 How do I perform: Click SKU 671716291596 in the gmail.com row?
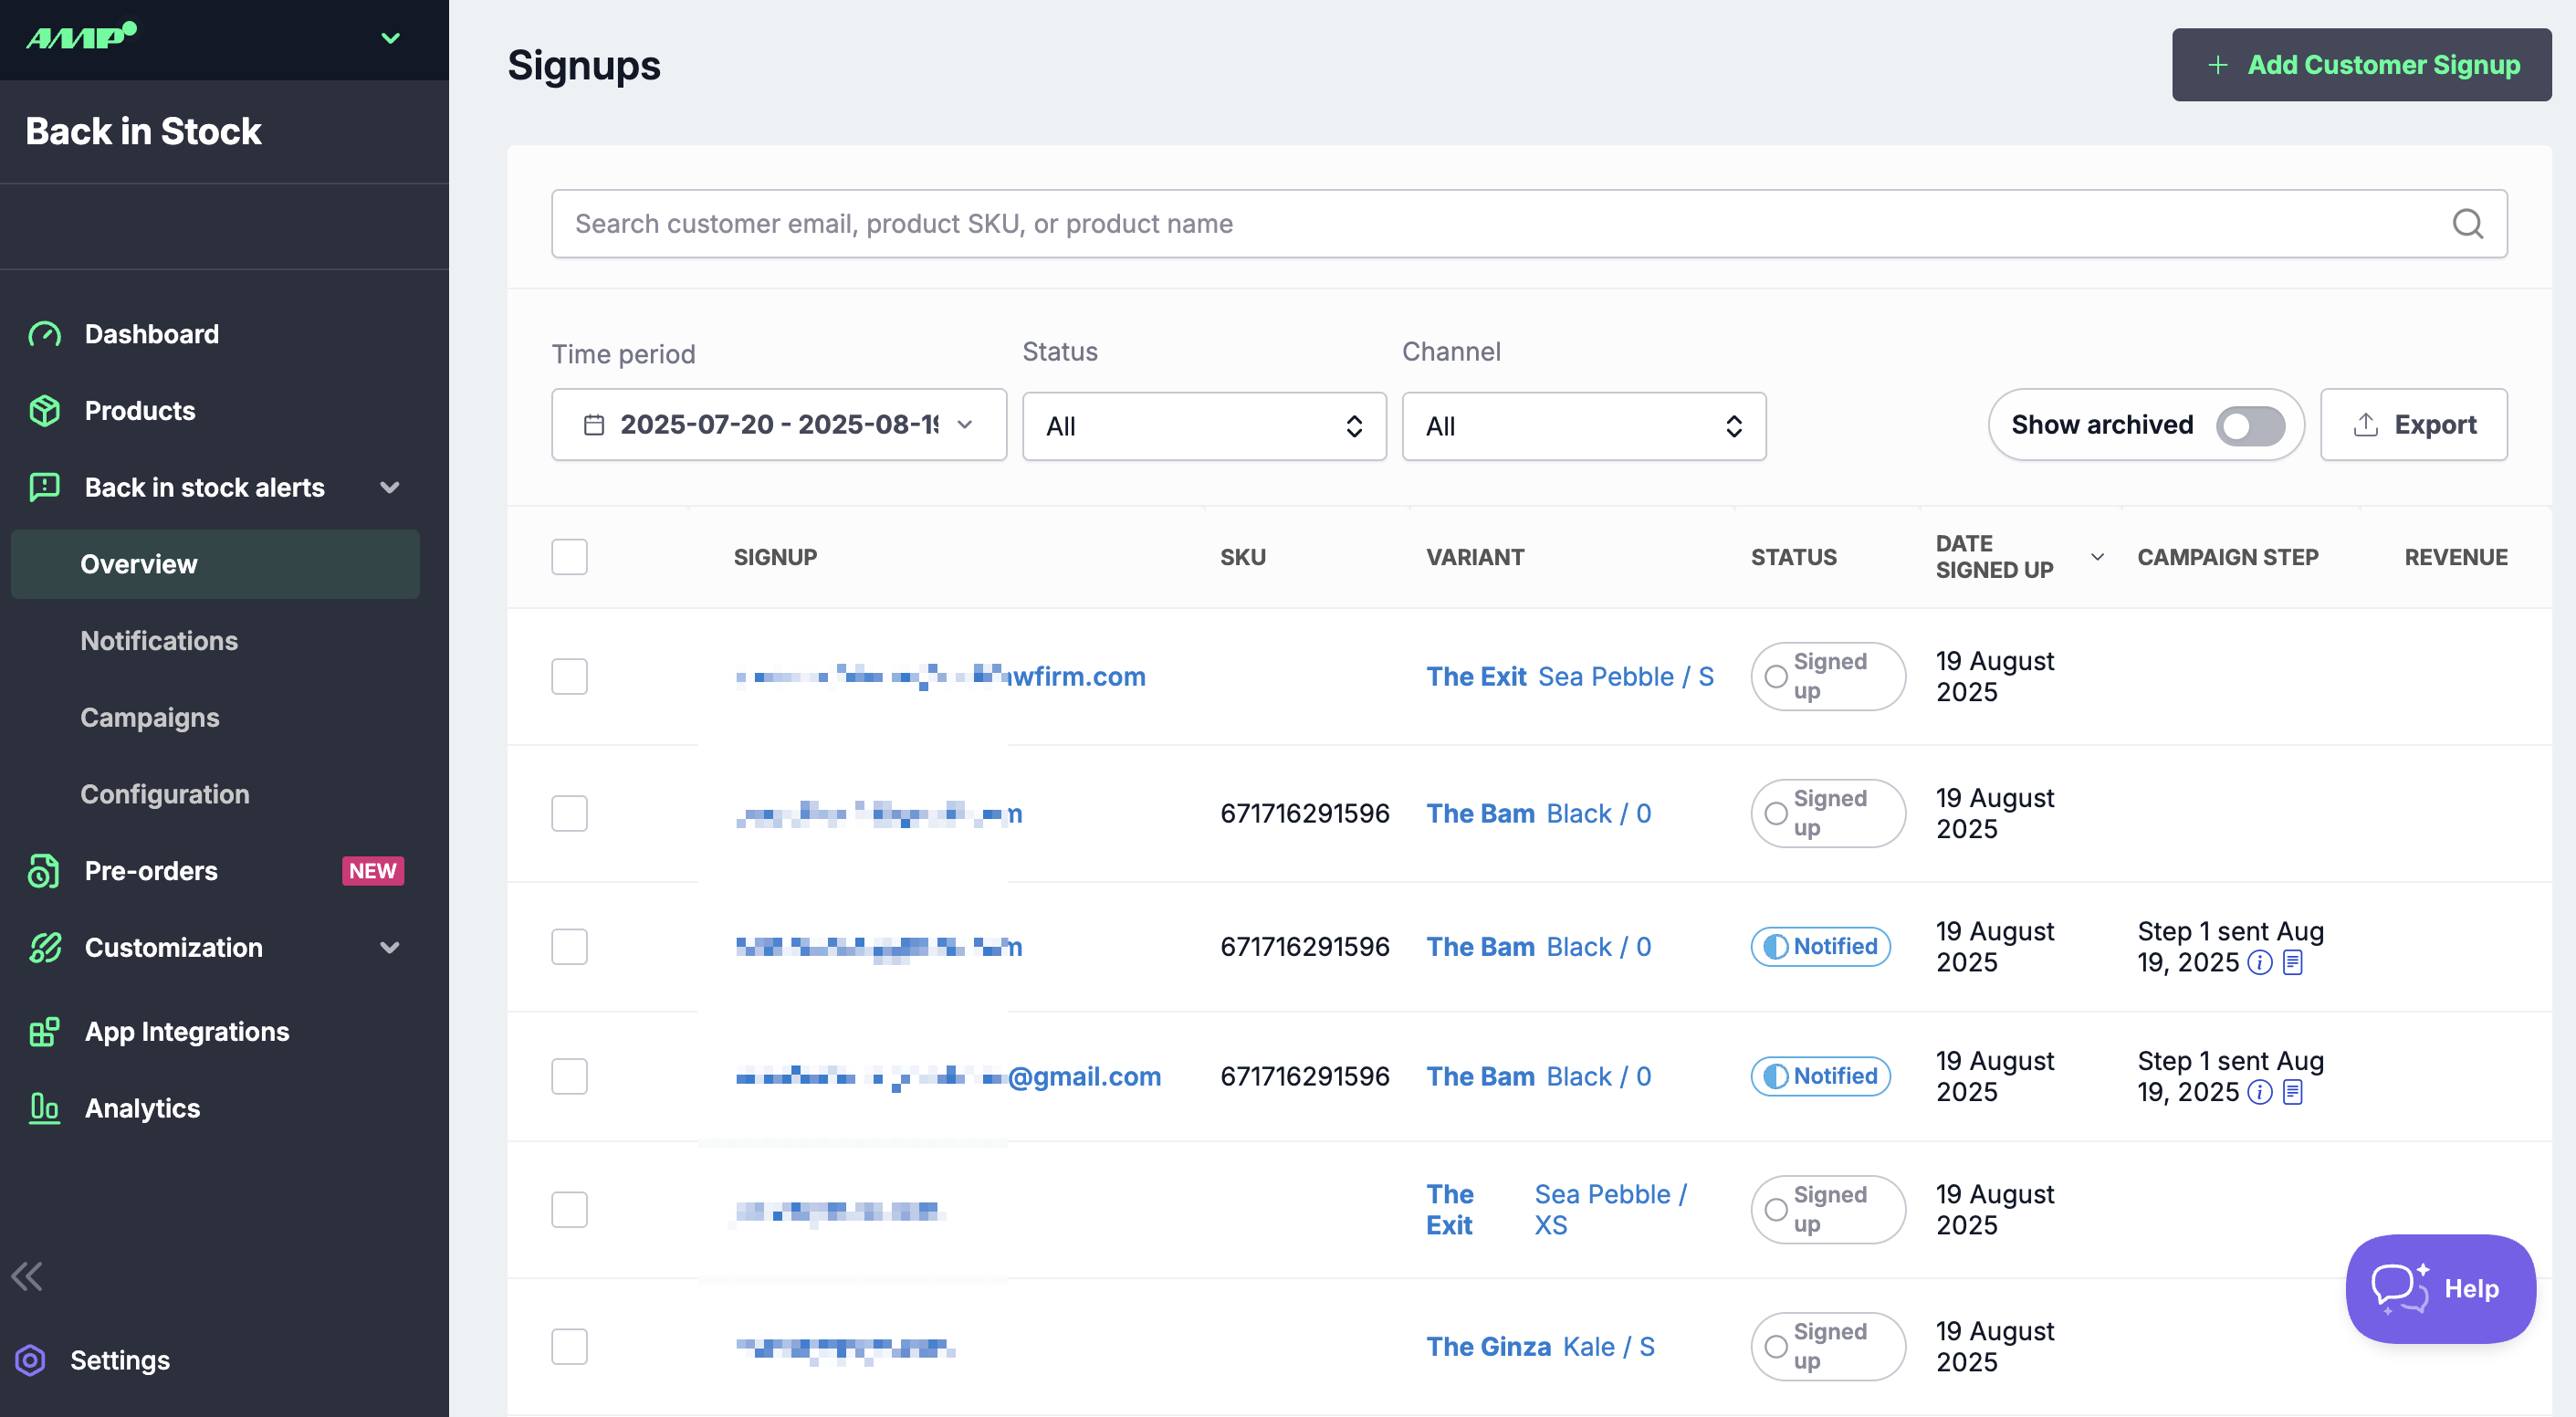click(x=1305, y=1077)
